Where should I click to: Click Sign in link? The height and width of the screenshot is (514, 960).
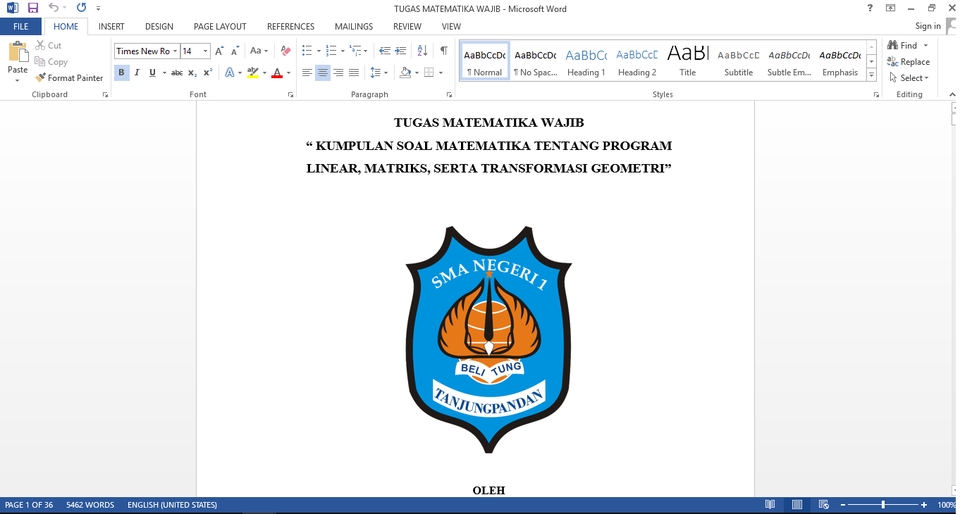coord(928,26)
